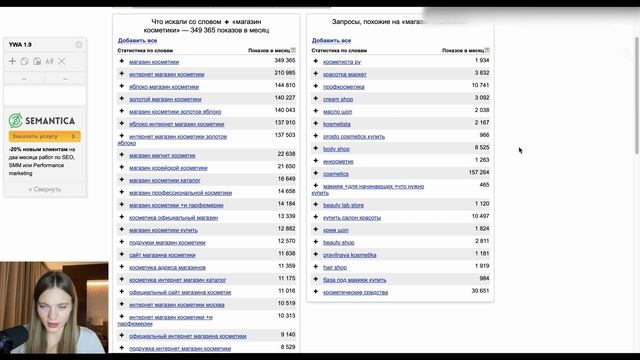Click the copy list icon in YWA toolbar
Image resolution: width=640 pixels, height=360 pixels.
[x=24, y=61]
